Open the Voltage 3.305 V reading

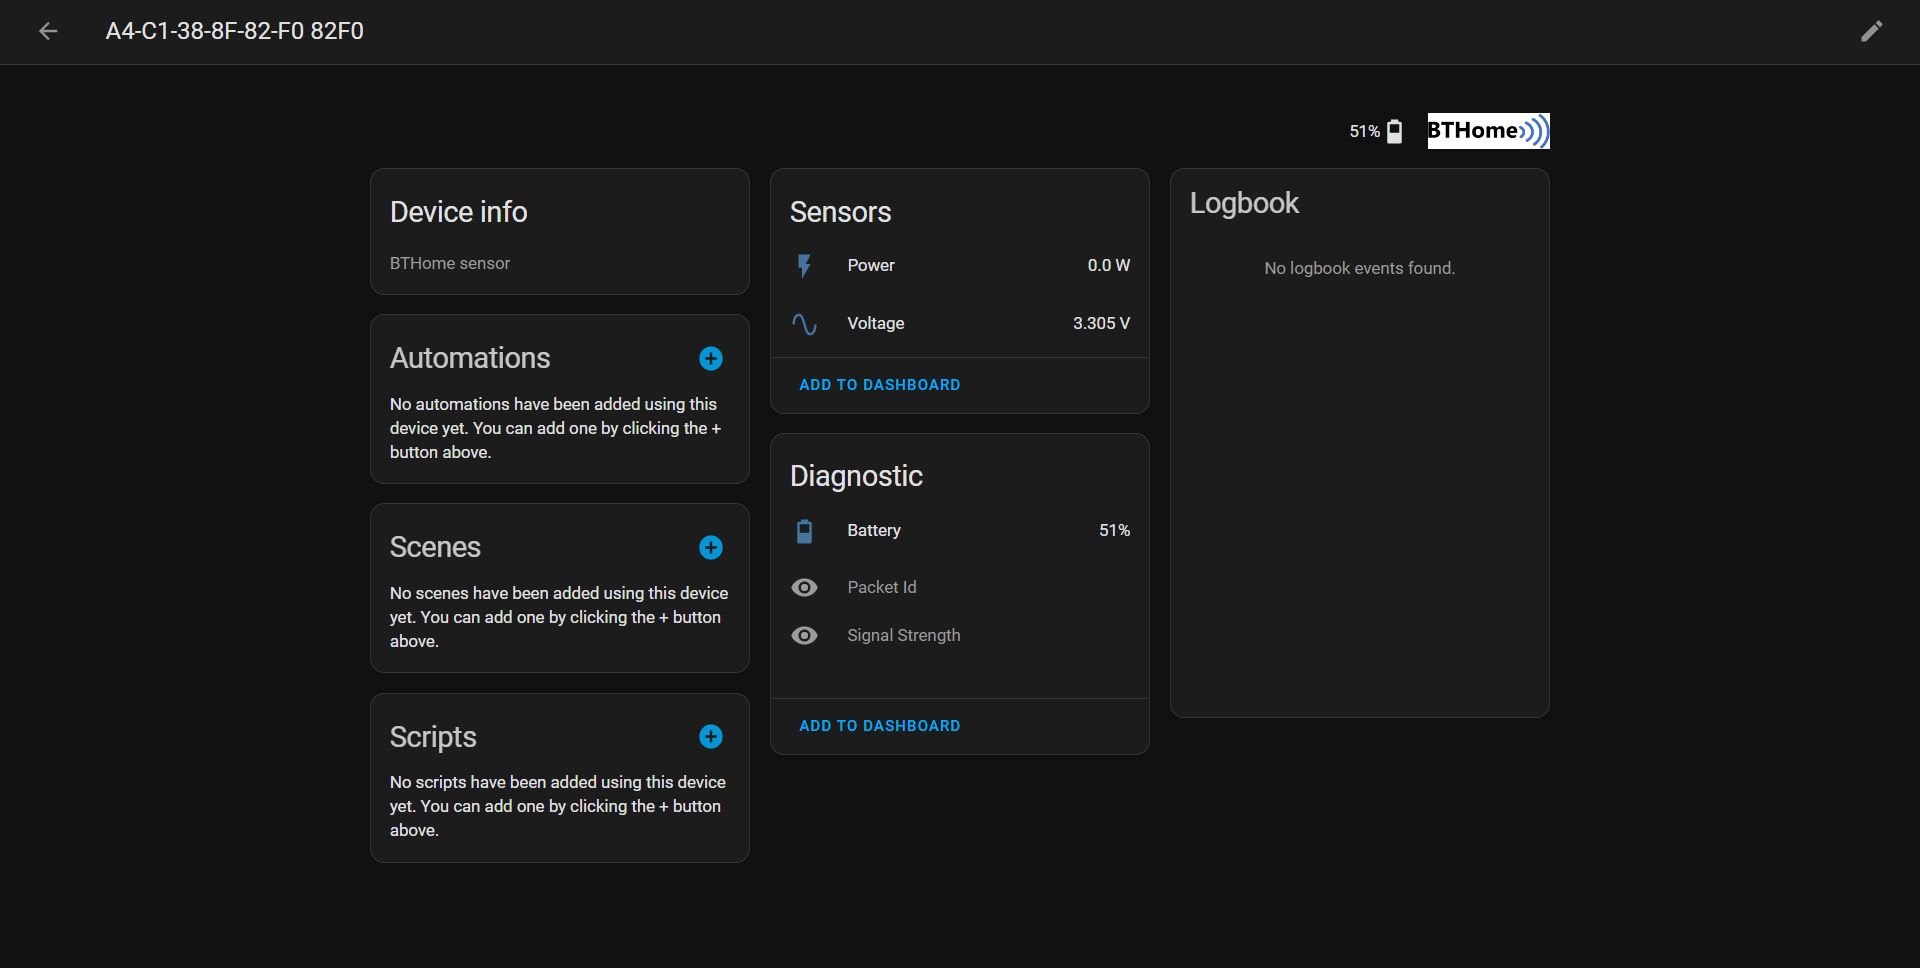pyautogui.click(x=1100, y=324)
